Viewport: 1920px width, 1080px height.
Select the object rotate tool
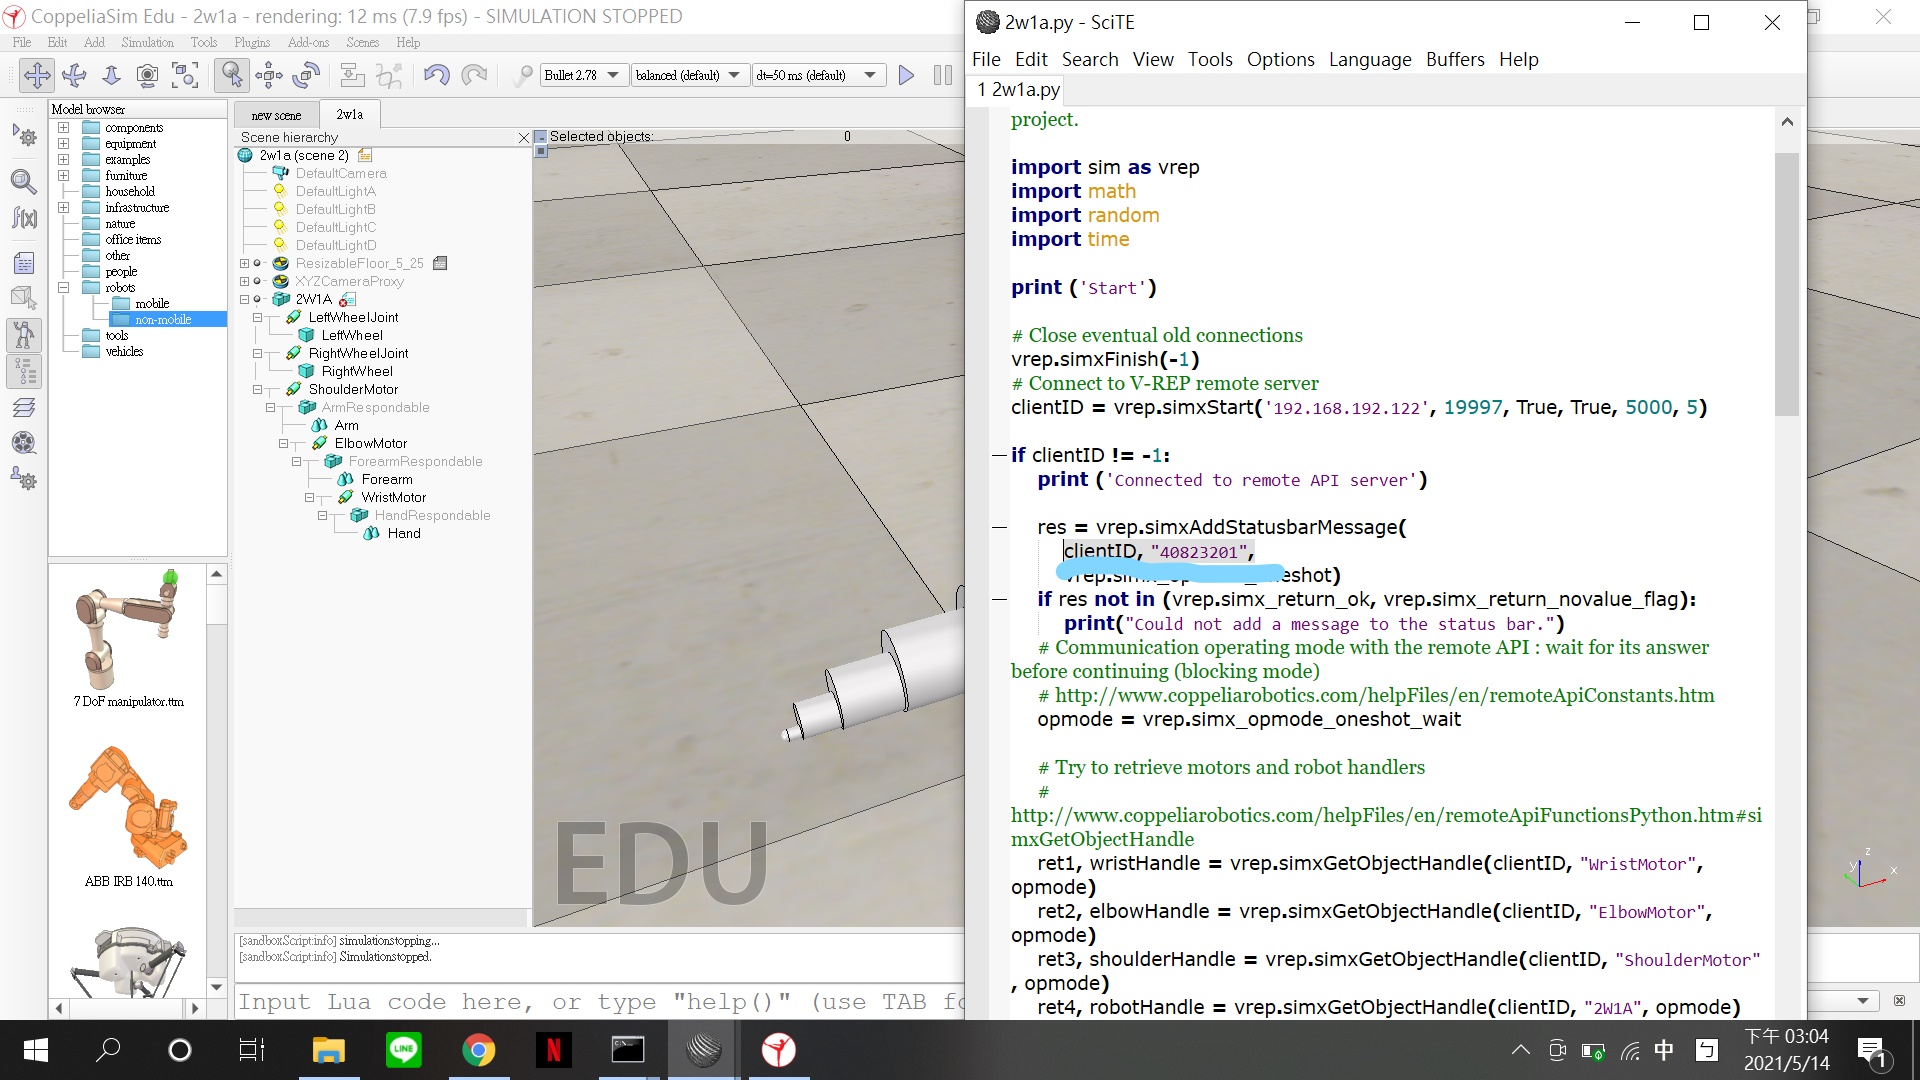pyautogui.click(x=308, y=75)
